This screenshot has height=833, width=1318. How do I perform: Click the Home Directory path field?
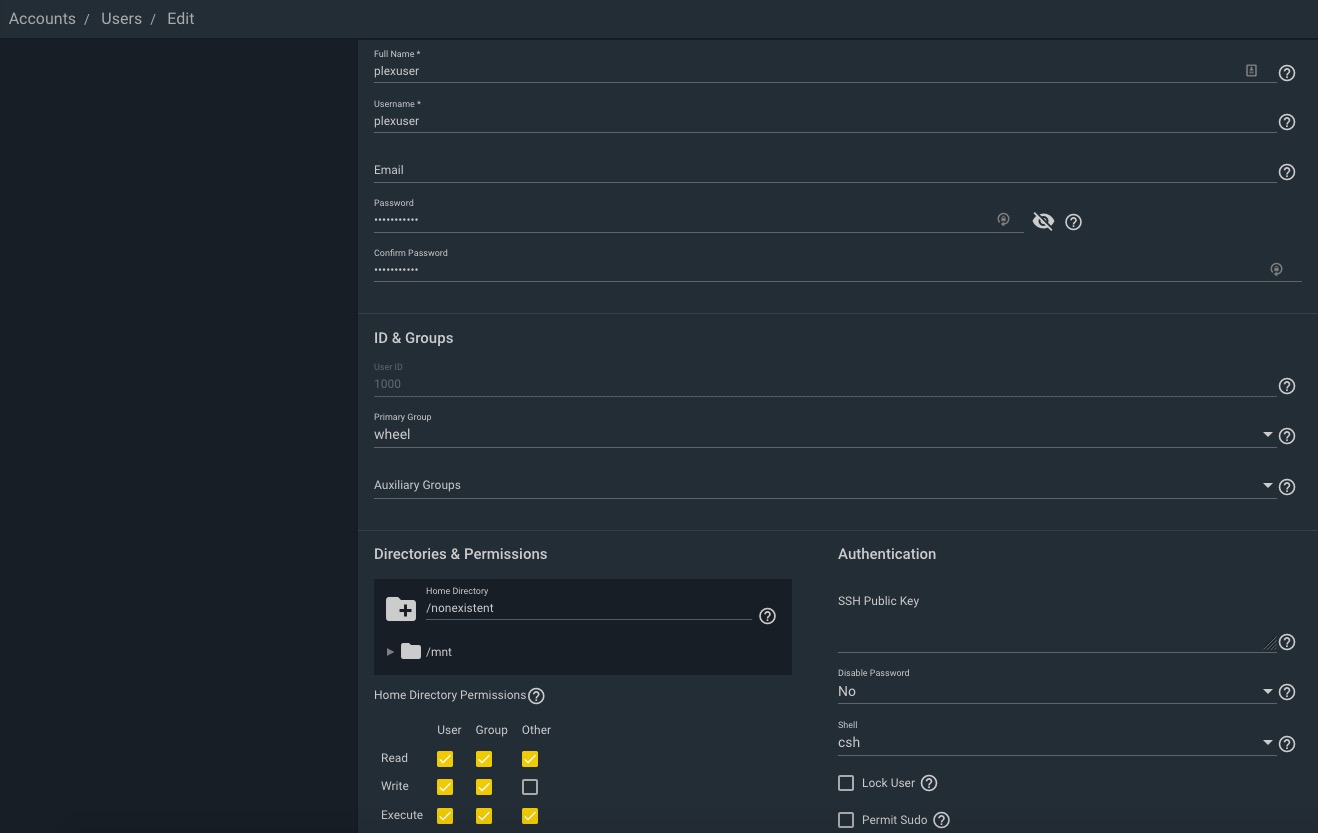tap(589, 608)
